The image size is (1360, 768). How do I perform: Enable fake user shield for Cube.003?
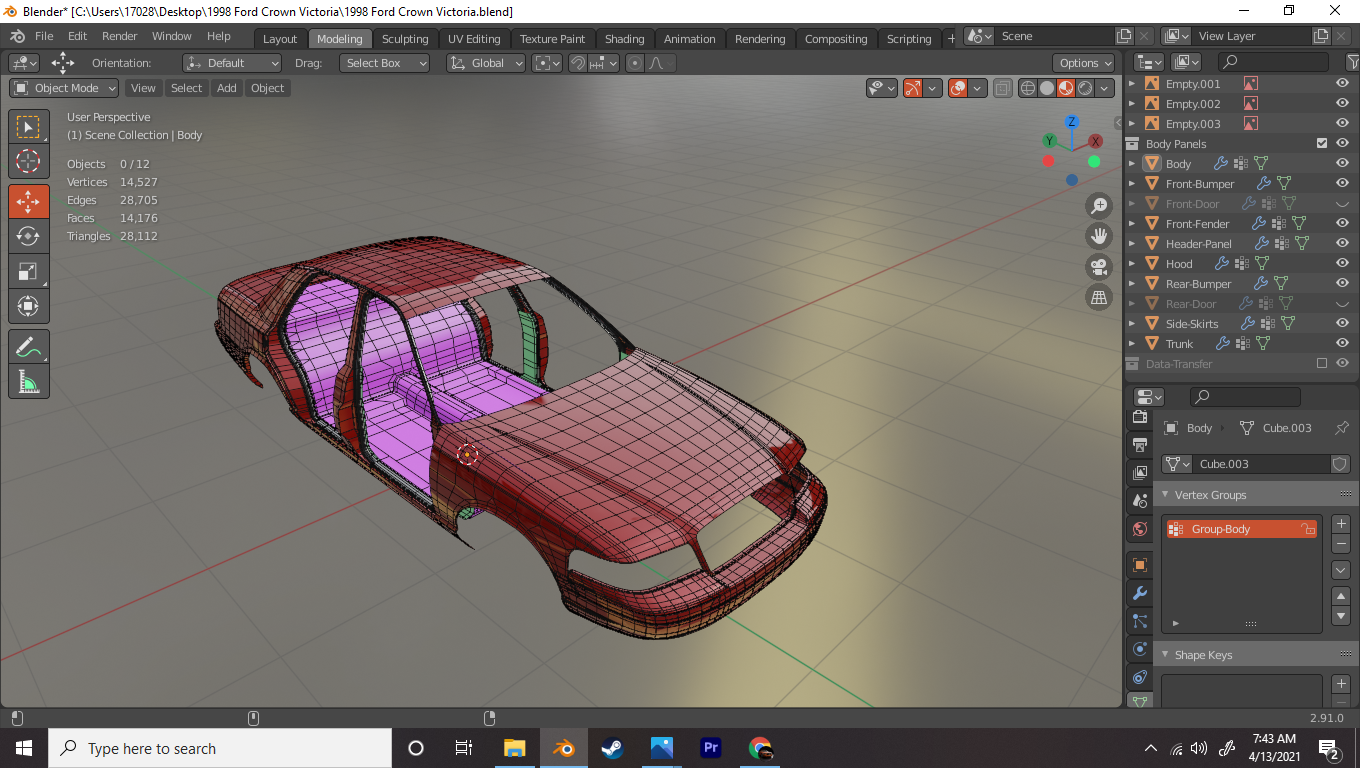1340,464
